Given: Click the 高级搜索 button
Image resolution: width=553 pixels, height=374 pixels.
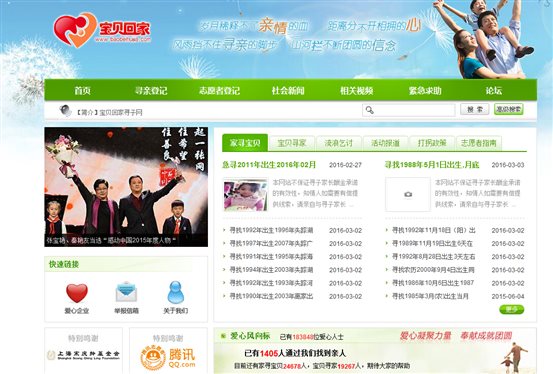Looking at the screenshot, I should pyautogui.click(x=509, y=109).
